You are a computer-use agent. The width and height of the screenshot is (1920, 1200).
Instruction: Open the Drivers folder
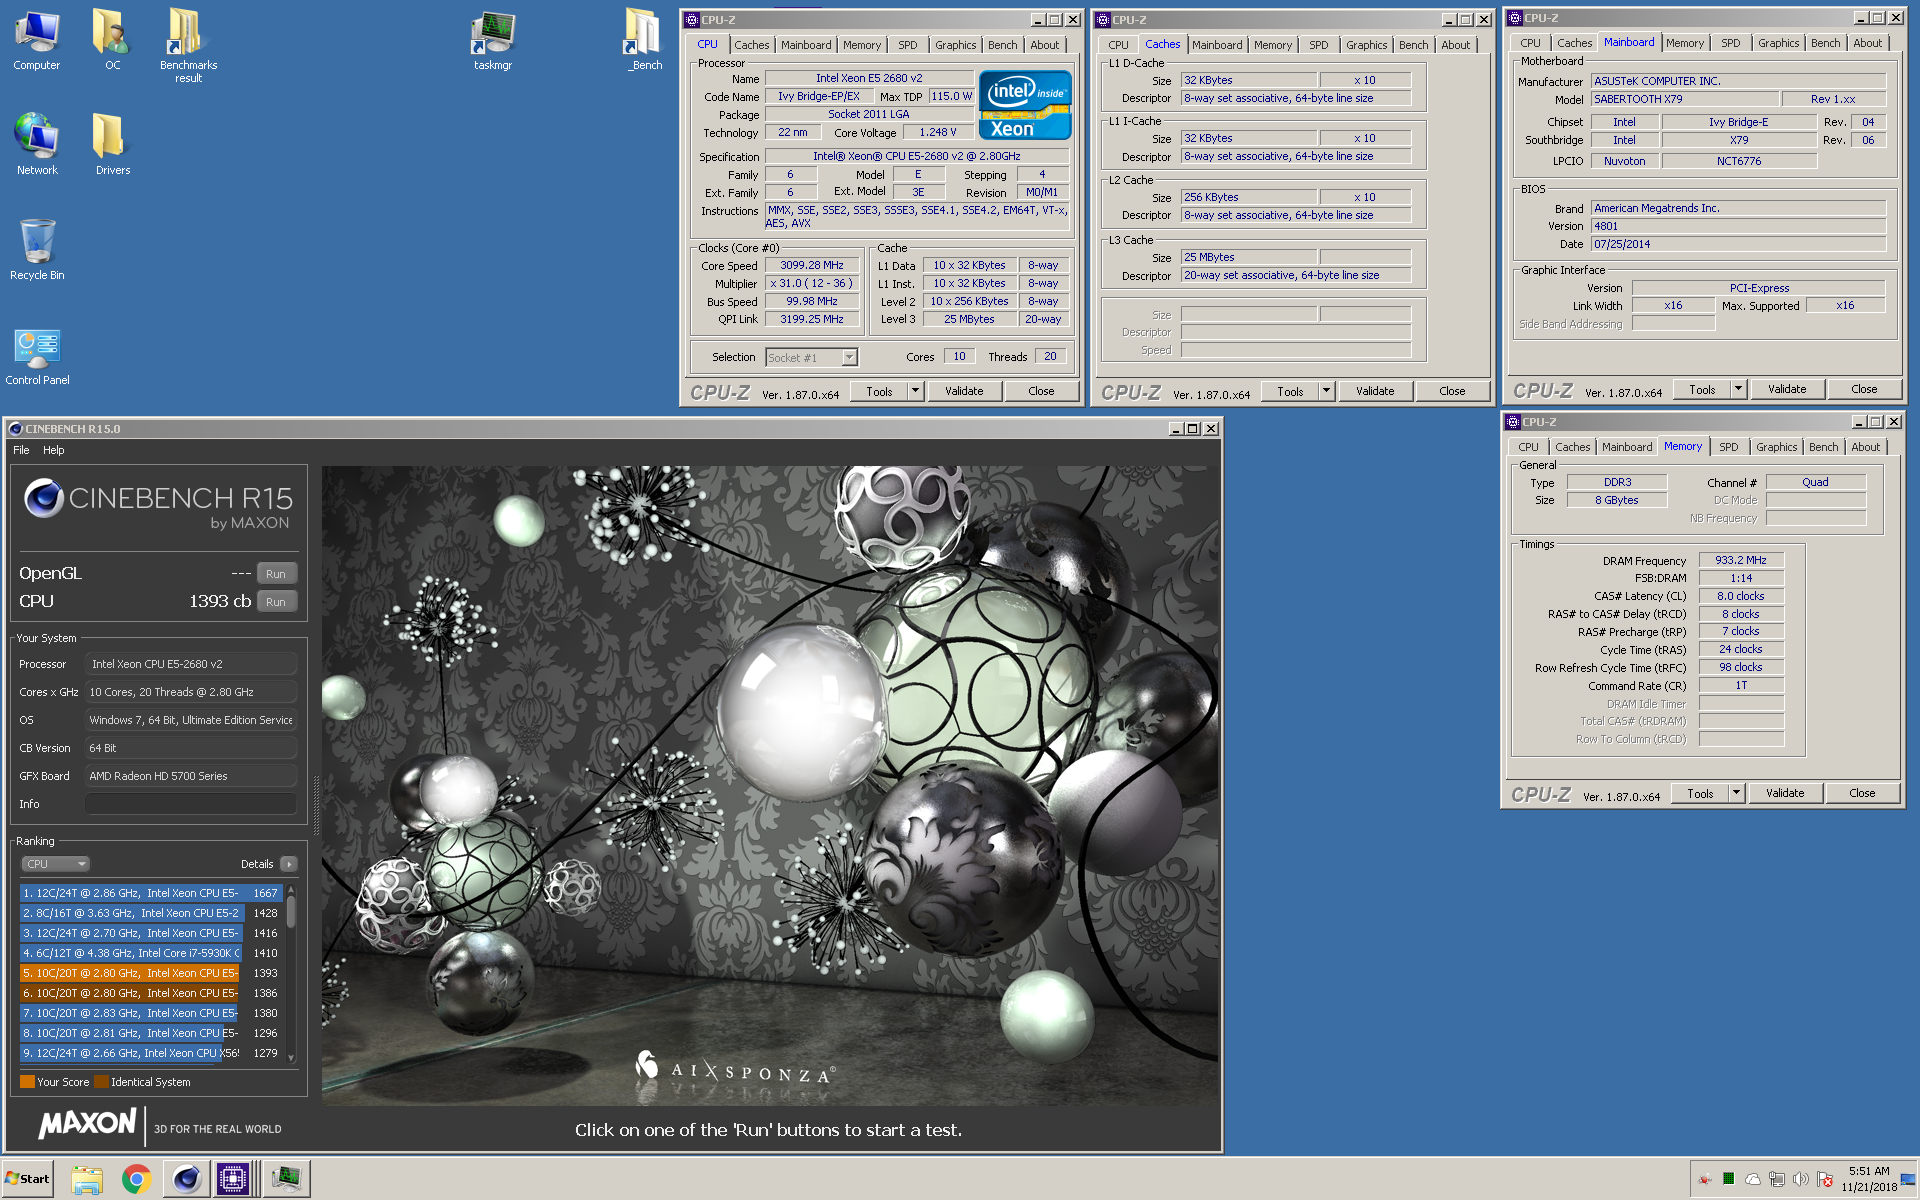pos(113,145)
